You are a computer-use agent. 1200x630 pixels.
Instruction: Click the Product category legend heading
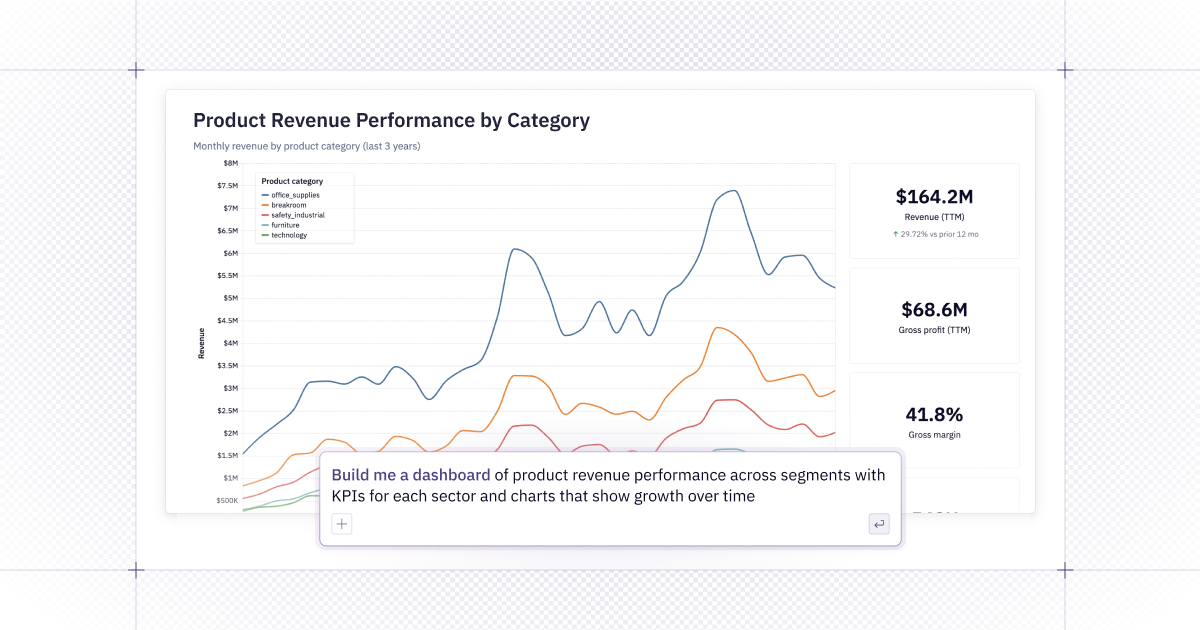(x=292, y=181)
